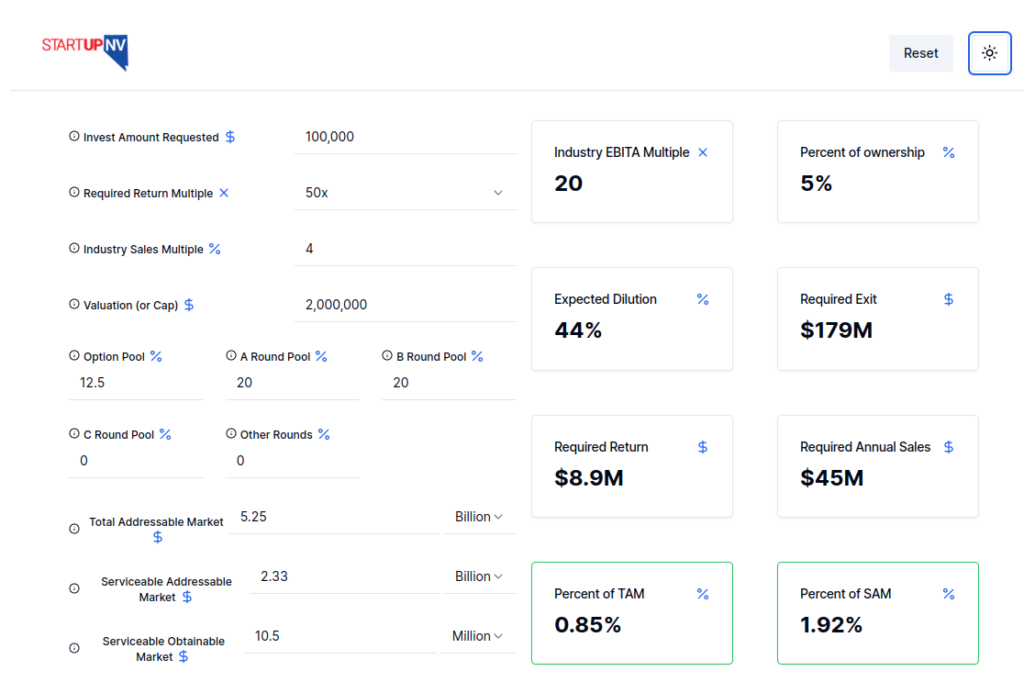The width and height of the screenshot is (1024, 682).
Task: Toggle percent unit on Percent of ownership card
Action: 948,152
